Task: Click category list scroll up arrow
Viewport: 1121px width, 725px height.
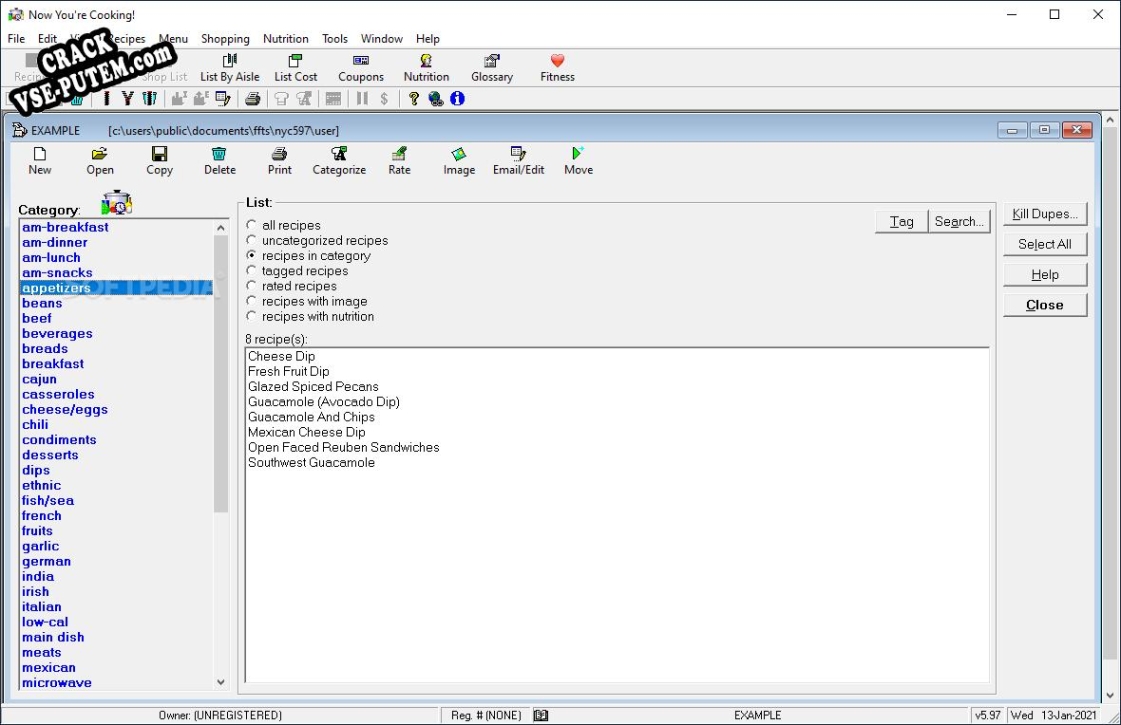Action: (220, 228)
